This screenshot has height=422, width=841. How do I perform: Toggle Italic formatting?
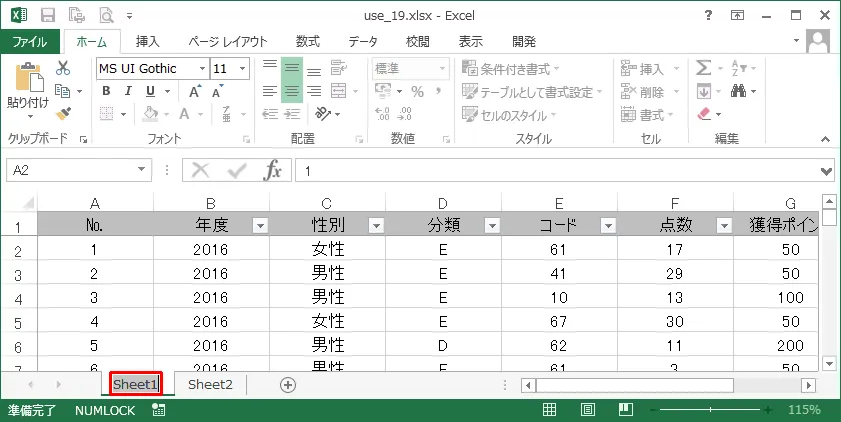[128, 91]
